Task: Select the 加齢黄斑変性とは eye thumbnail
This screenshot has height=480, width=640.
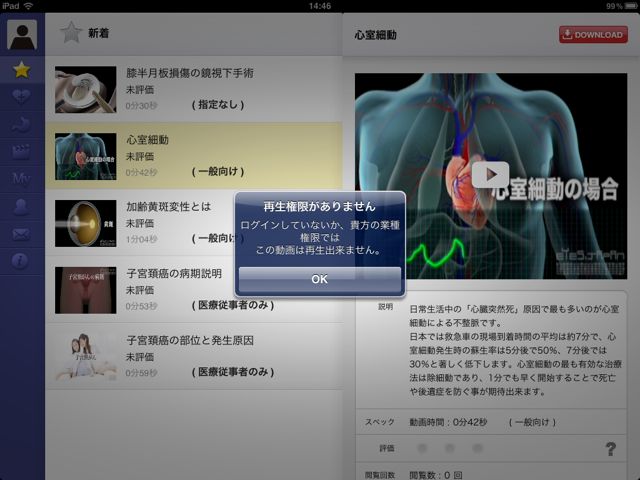Action: point(86,223)
